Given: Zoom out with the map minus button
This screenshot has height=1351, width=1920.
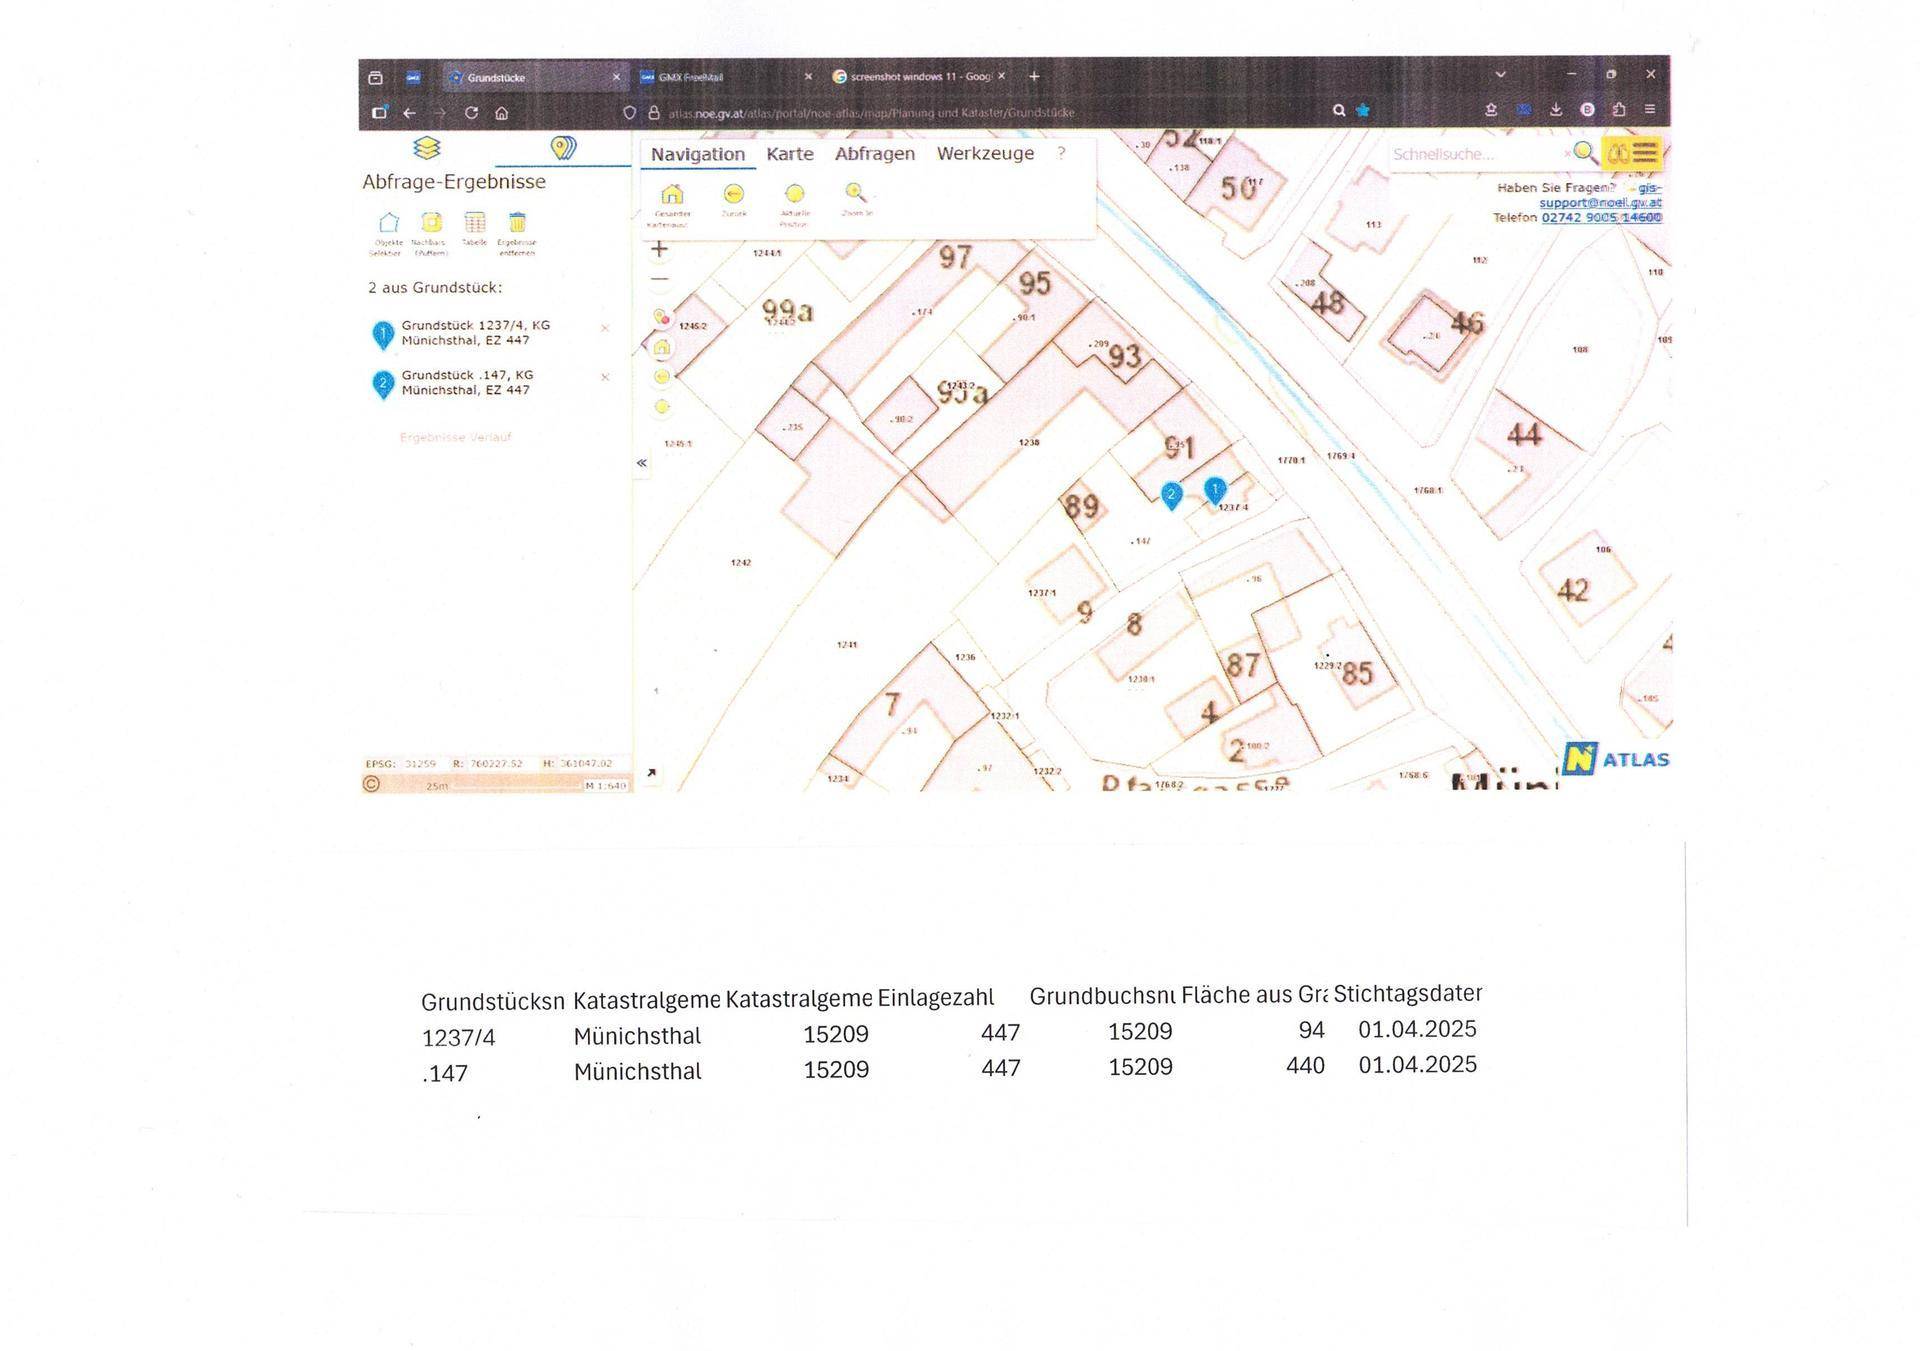Looking at the screenshot, I should point(659,279).
